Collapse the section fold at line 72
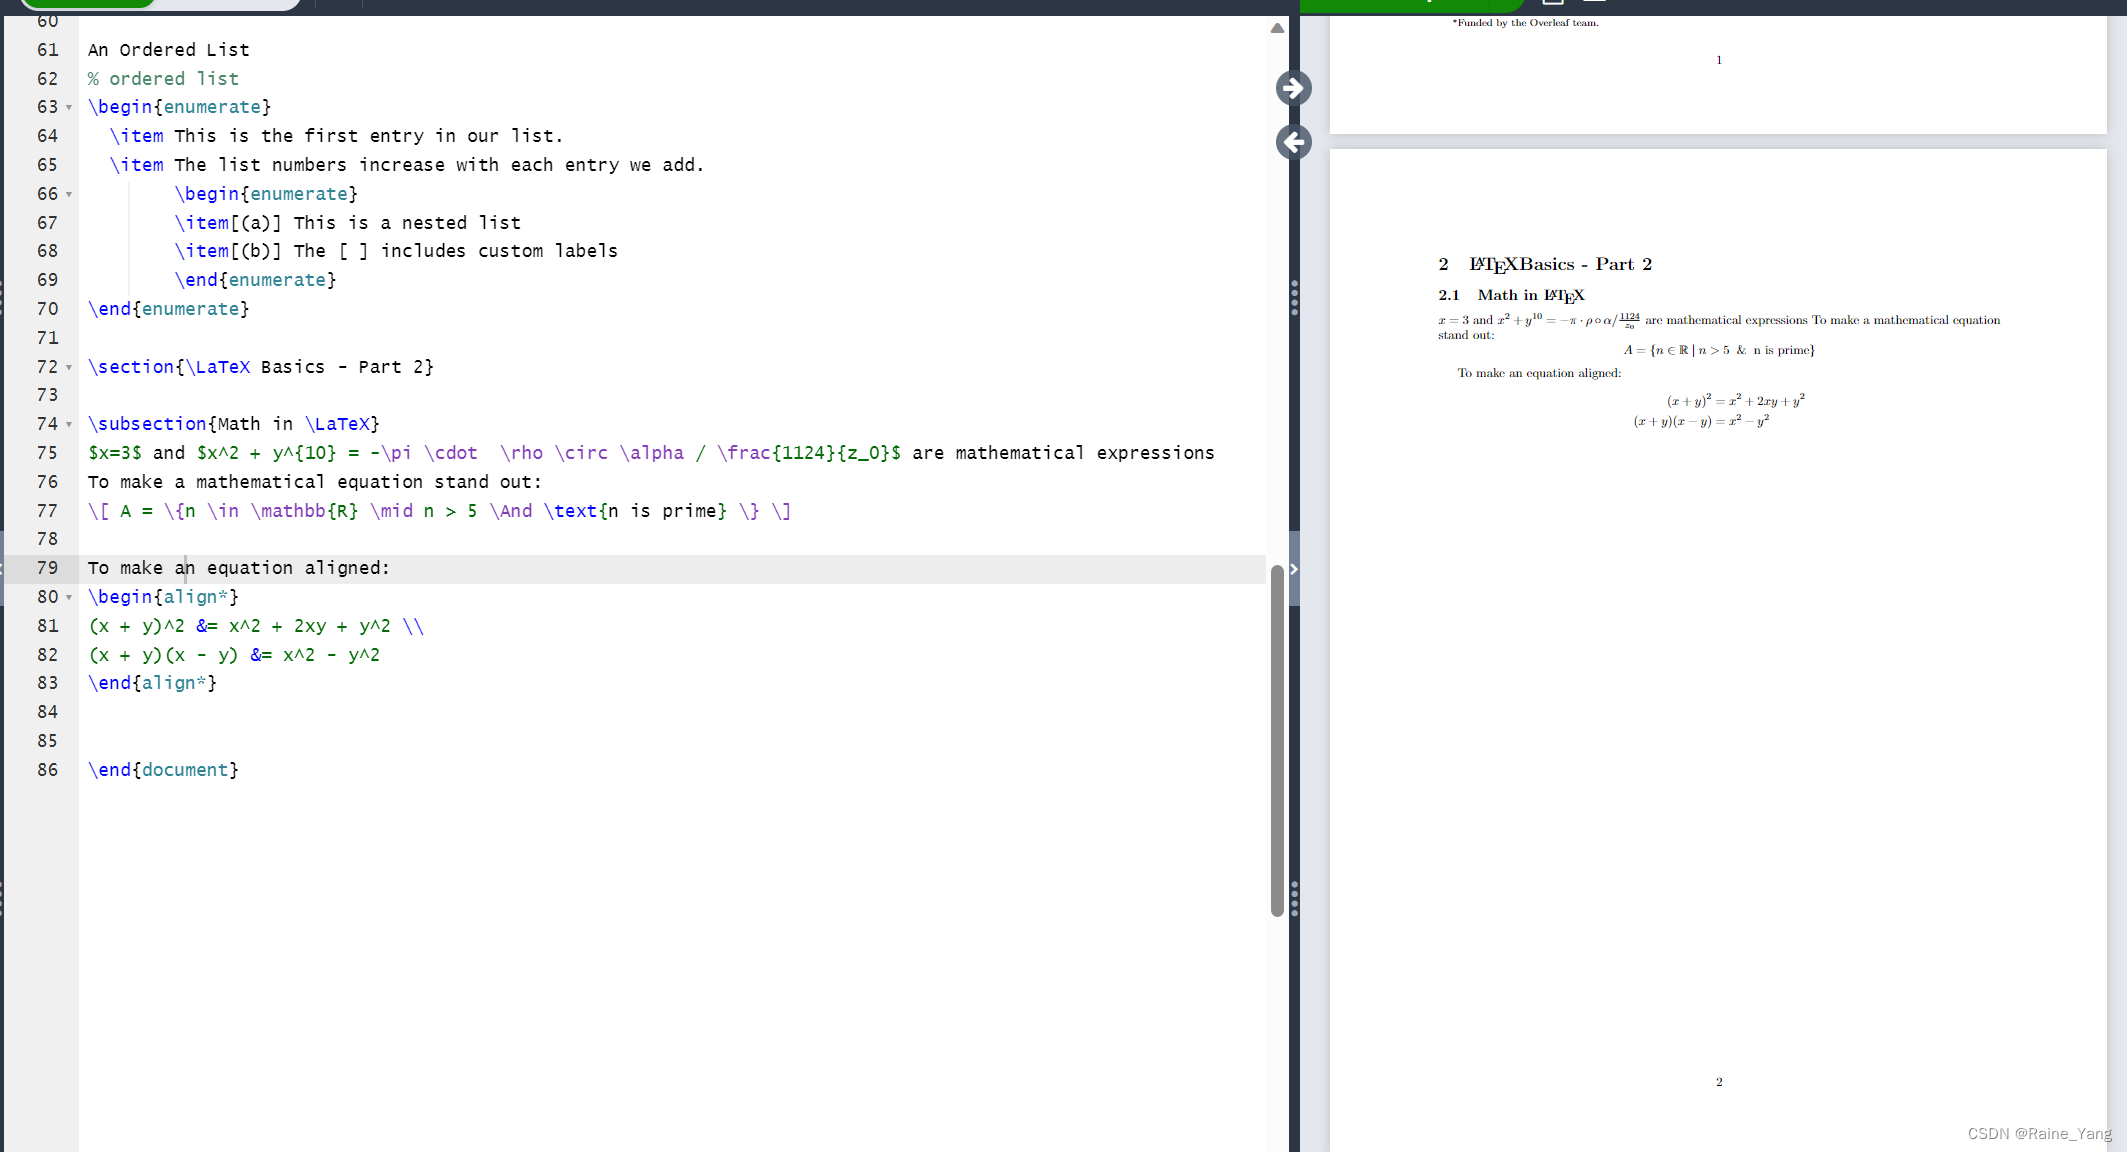This screenshot has height=1152, width=2127. tap(69, 367)
